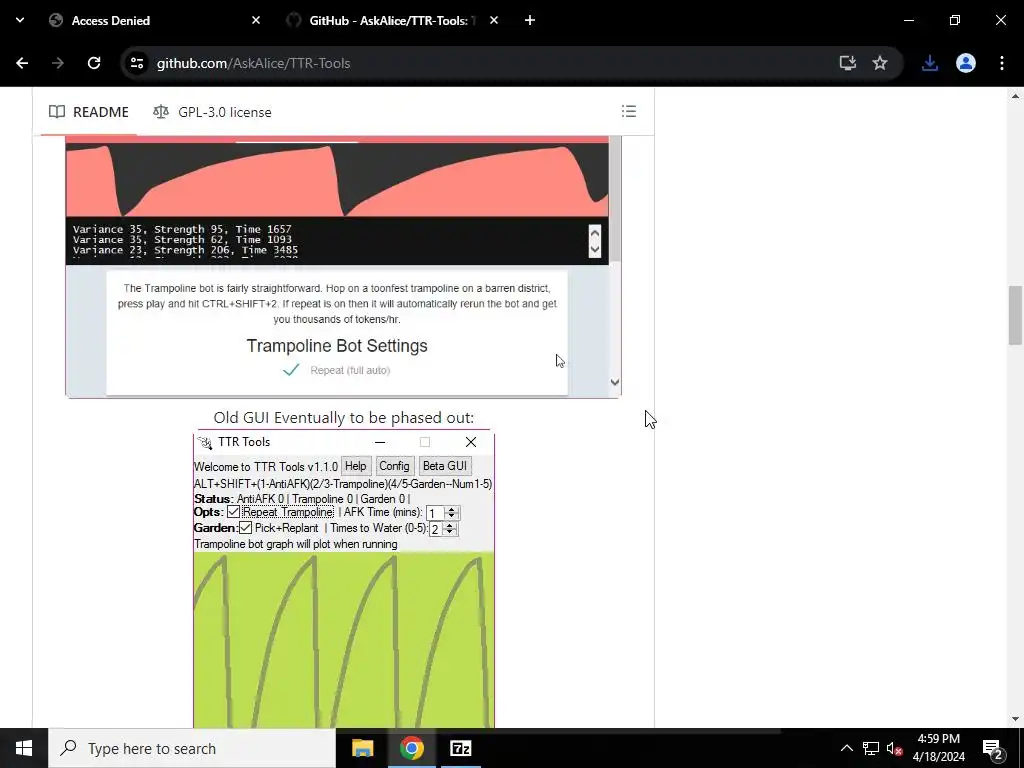This screenshot has height=768, width=1024.
Task: Open Chrome from taskbar
Action: pyautogui.click(x=411, y=748)
